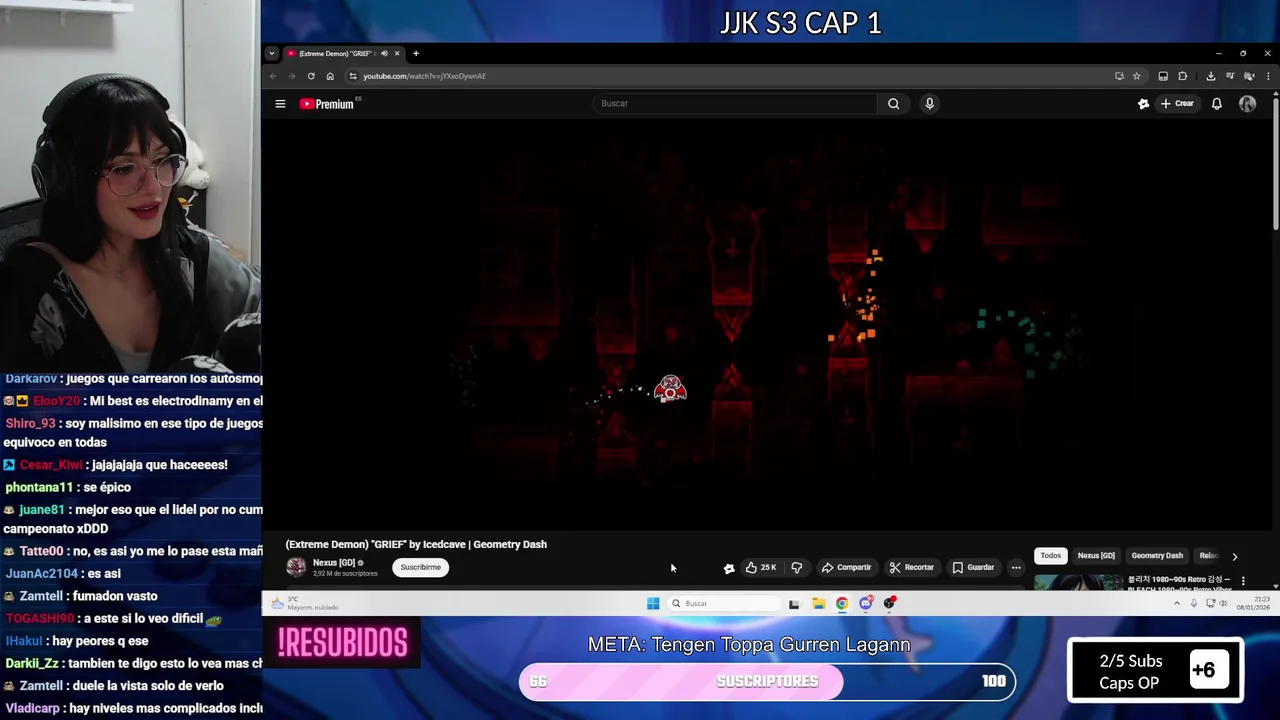Switch to the (Extreme Demon) GRIEF browser tab
The height and width of the screenshot is (720, 1280).
click(x=335, y=53)
